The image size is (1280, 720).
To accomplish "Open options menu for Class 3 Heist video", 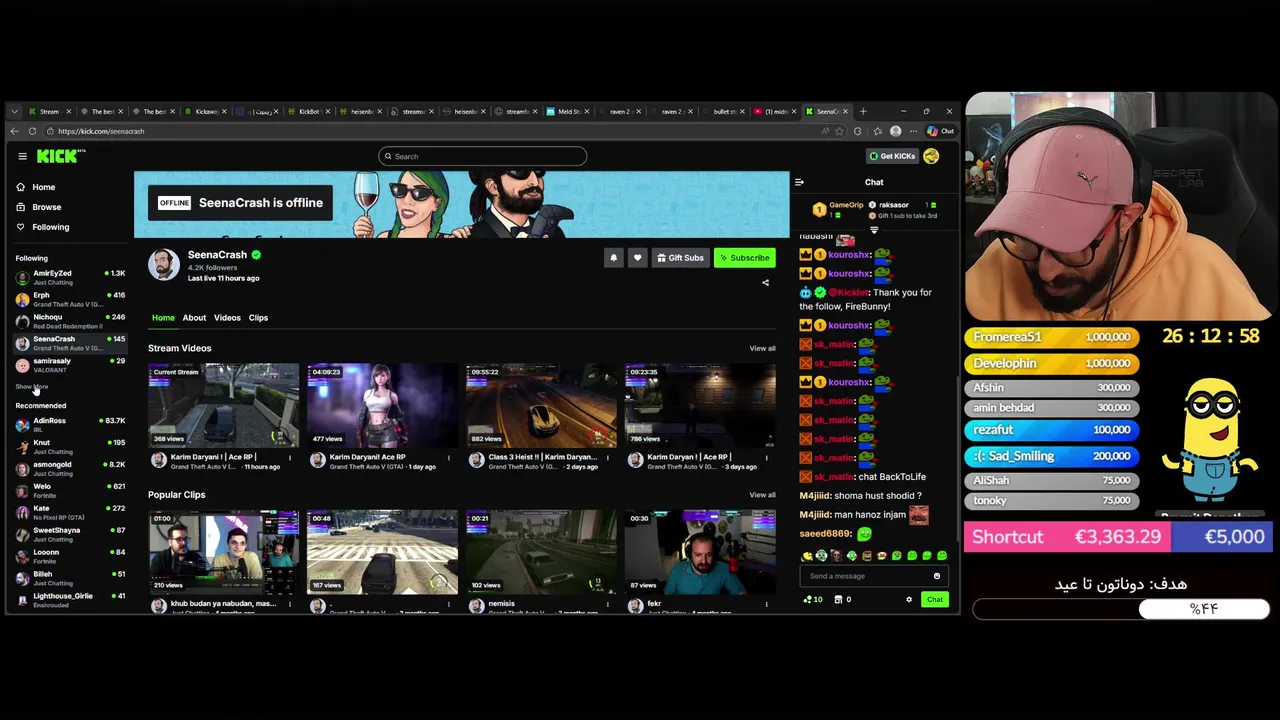I will [x=607, y=458].
